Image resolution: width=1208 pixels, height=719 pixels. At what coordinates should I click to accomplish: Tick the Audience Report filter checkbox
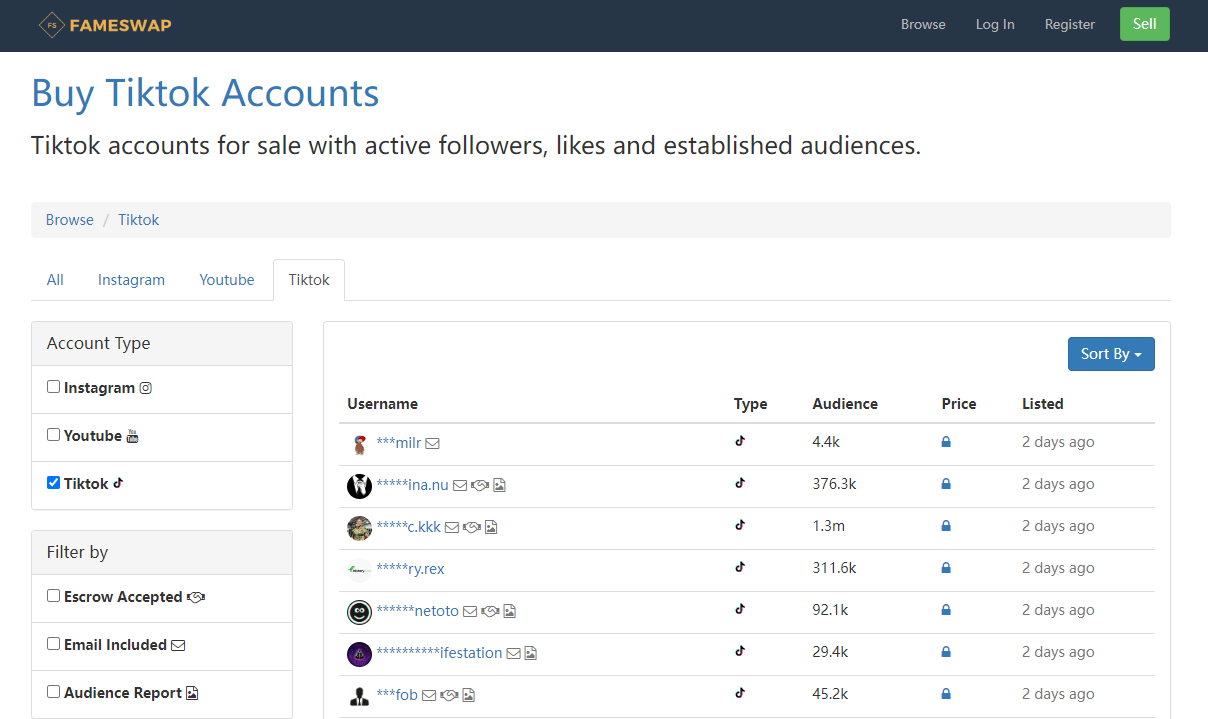pyautogui.click(x=54, y=692)
